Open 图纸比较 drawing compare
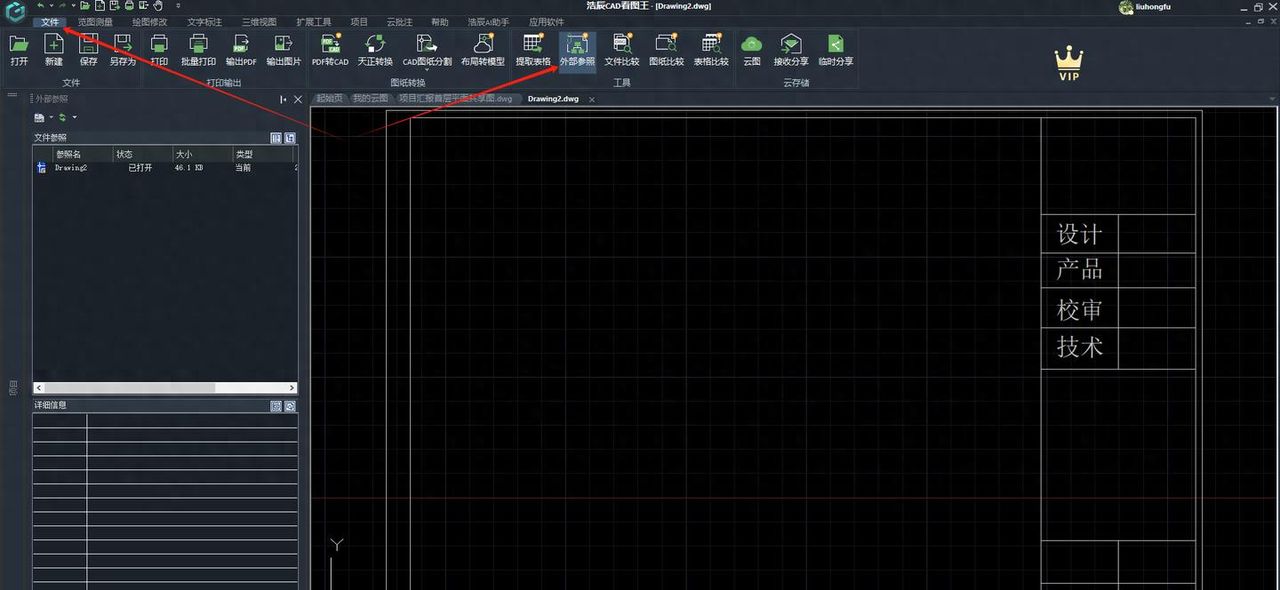 coord(667,49)
